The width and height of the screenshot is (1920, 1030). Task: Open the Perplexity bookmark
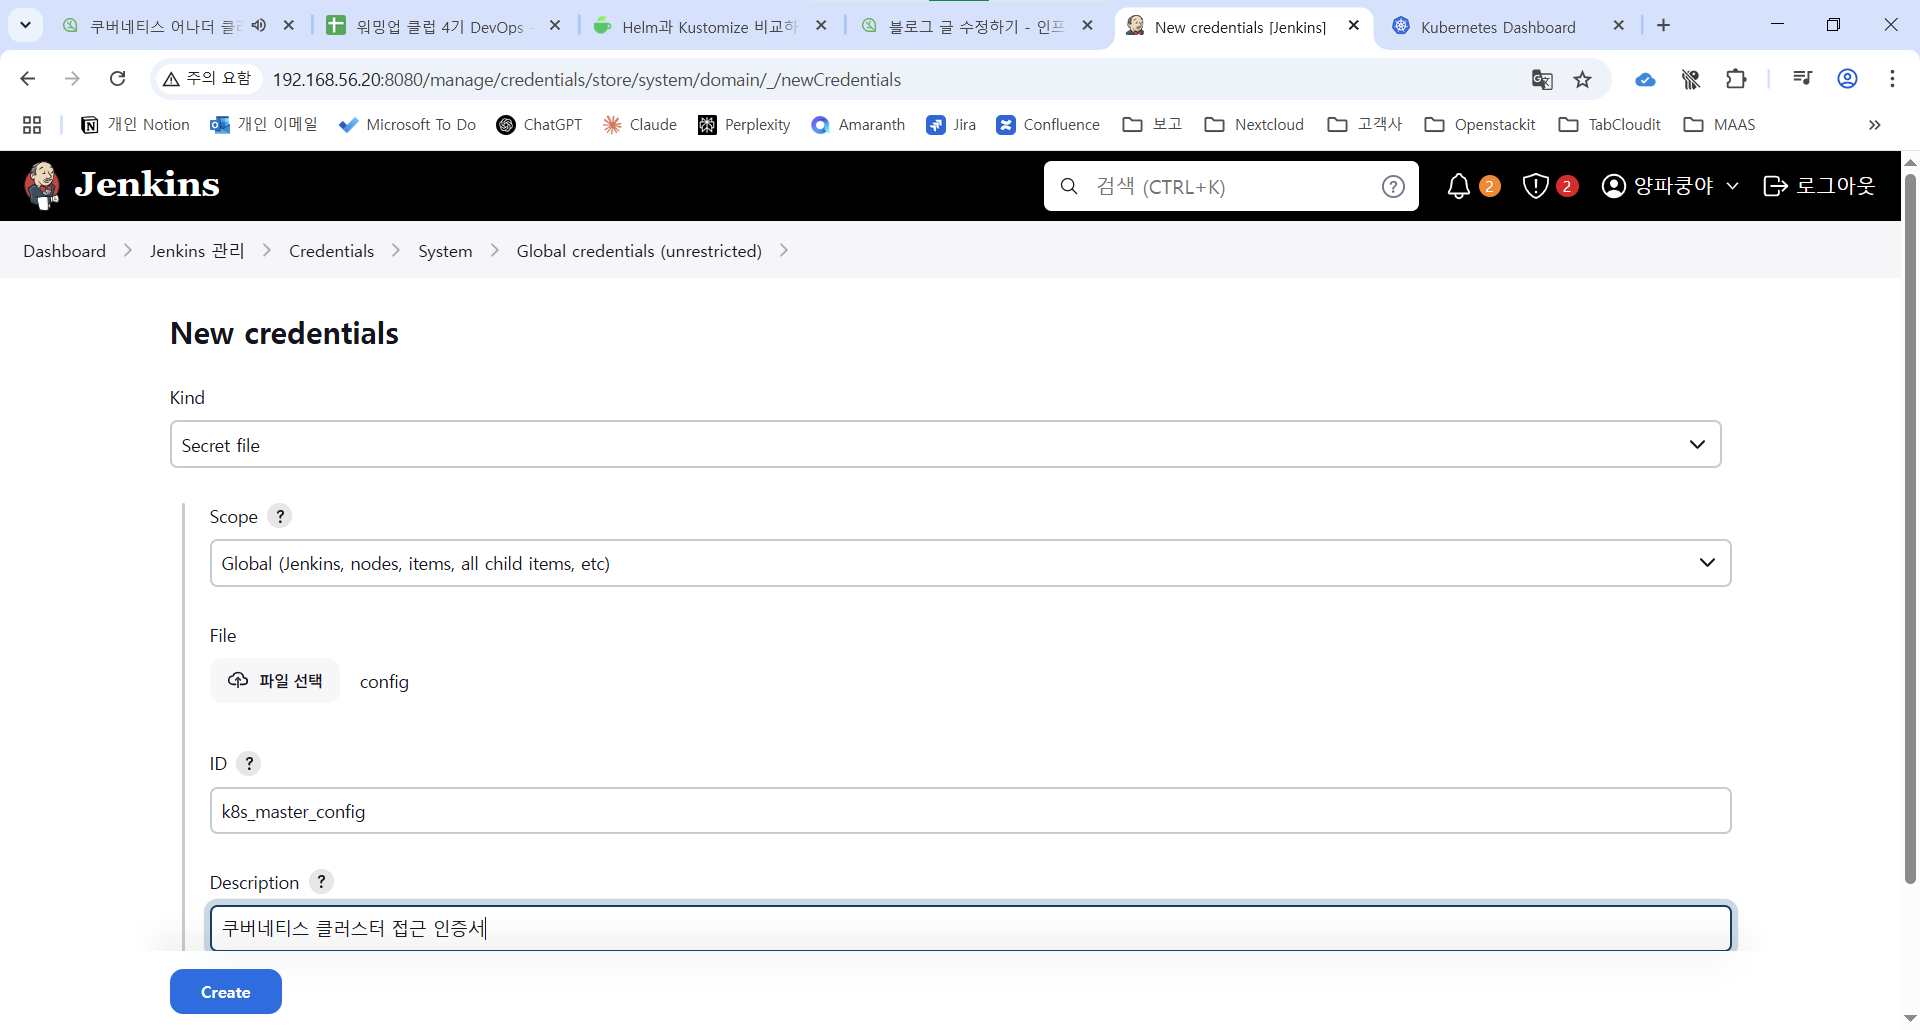pyautogui.click(x=744, y=125)
